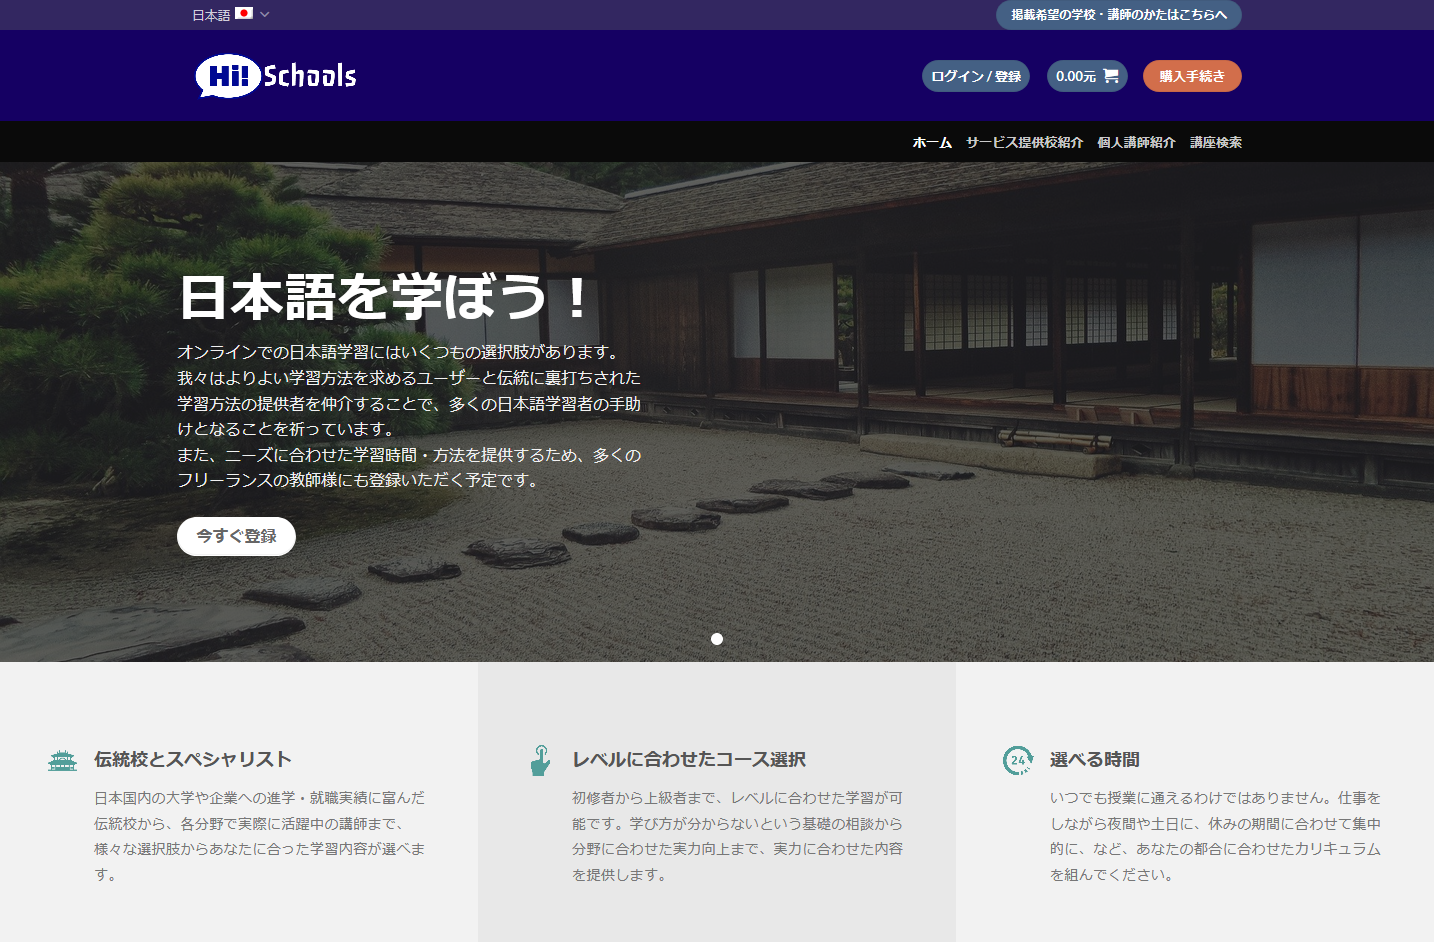Image resolution: width=1434 pixels, height=942 pixels.
Task: Open the shopping cart showing 0.00元
Action: 1087,76
